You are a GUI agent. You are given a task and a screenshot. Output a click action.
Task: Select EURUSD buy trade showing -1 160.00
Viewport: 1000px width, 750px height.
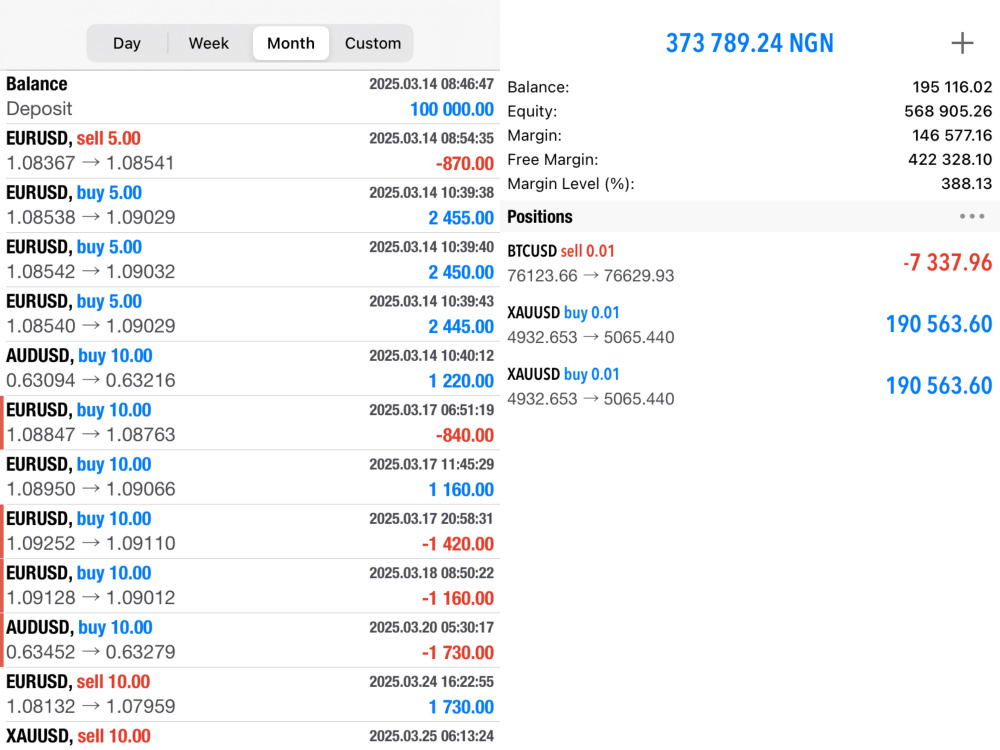tap(250, 585)
